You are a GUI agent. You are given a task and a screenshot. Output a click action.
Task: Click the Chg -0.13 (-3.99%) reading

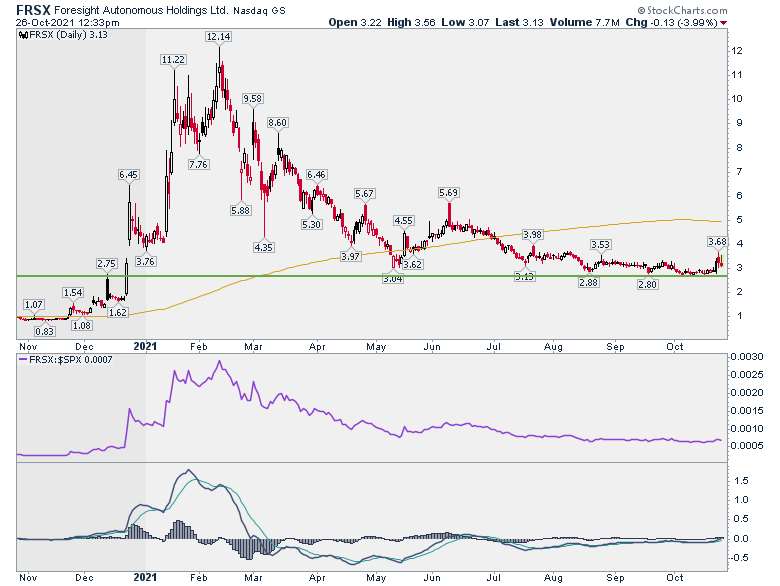[671, 22]
